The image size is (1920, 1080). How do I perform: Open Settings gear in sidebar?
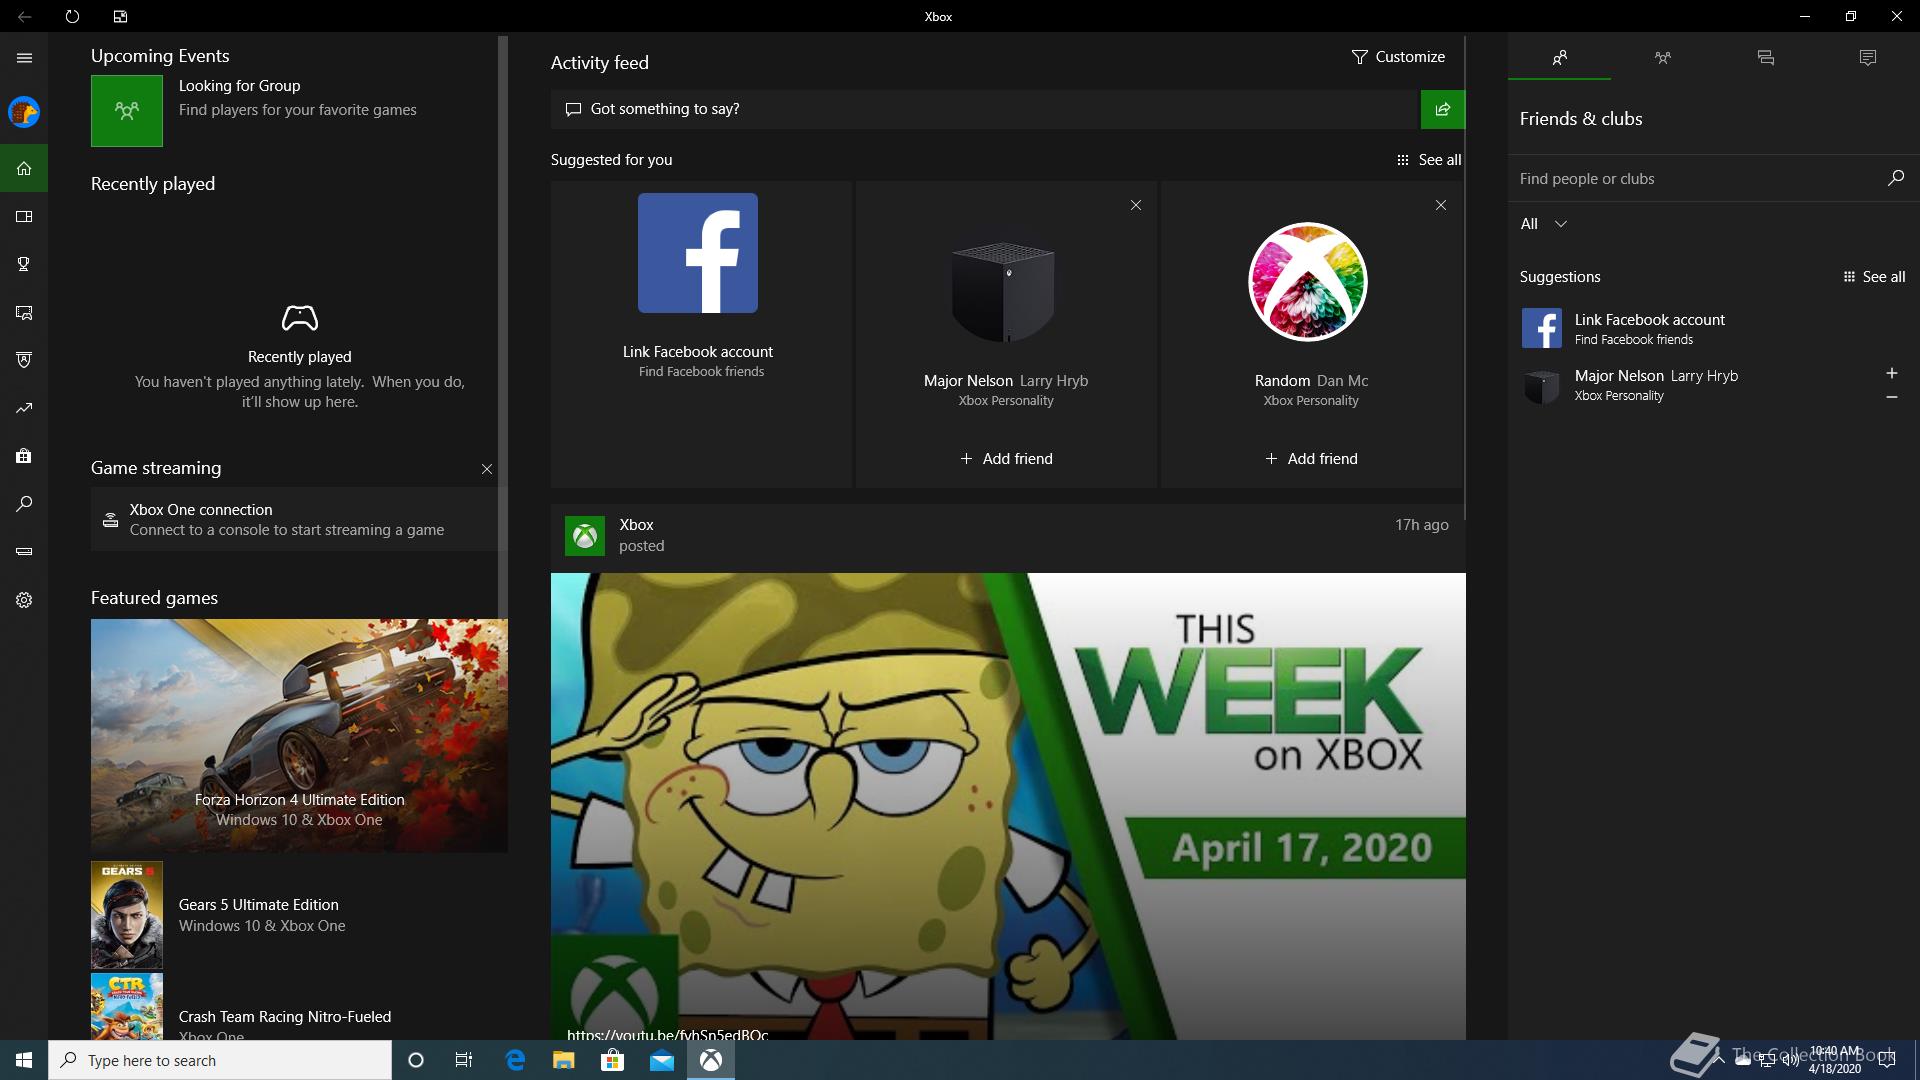pyautogui.click(x=24, y=600)
